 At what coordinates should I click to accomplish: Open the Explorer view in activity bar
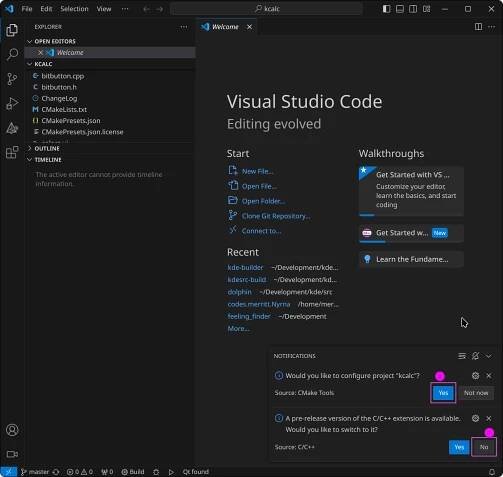12,30
